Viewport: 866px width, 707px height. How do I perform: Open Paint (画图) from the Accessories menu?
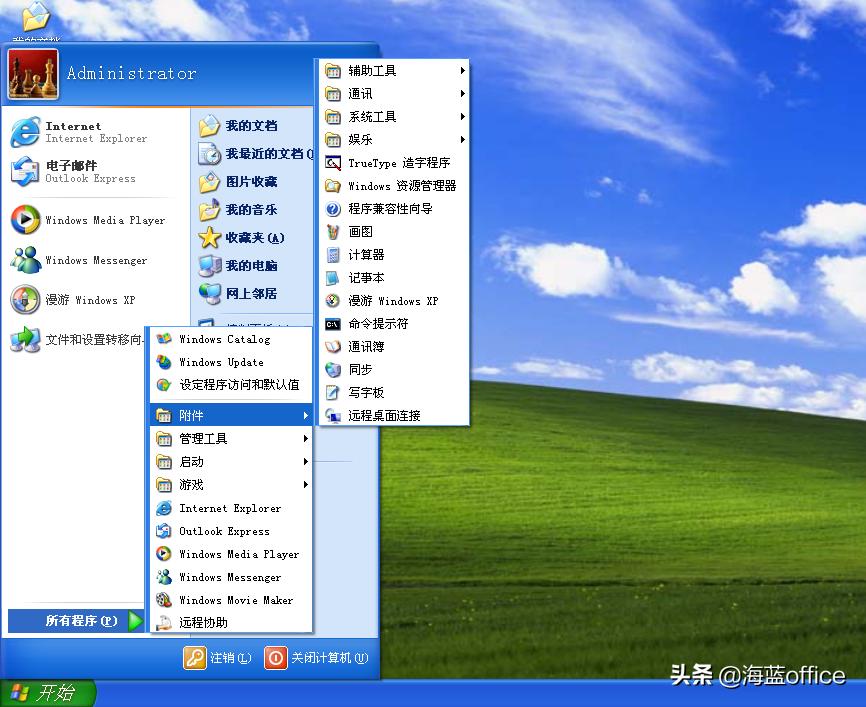[359, 232]
